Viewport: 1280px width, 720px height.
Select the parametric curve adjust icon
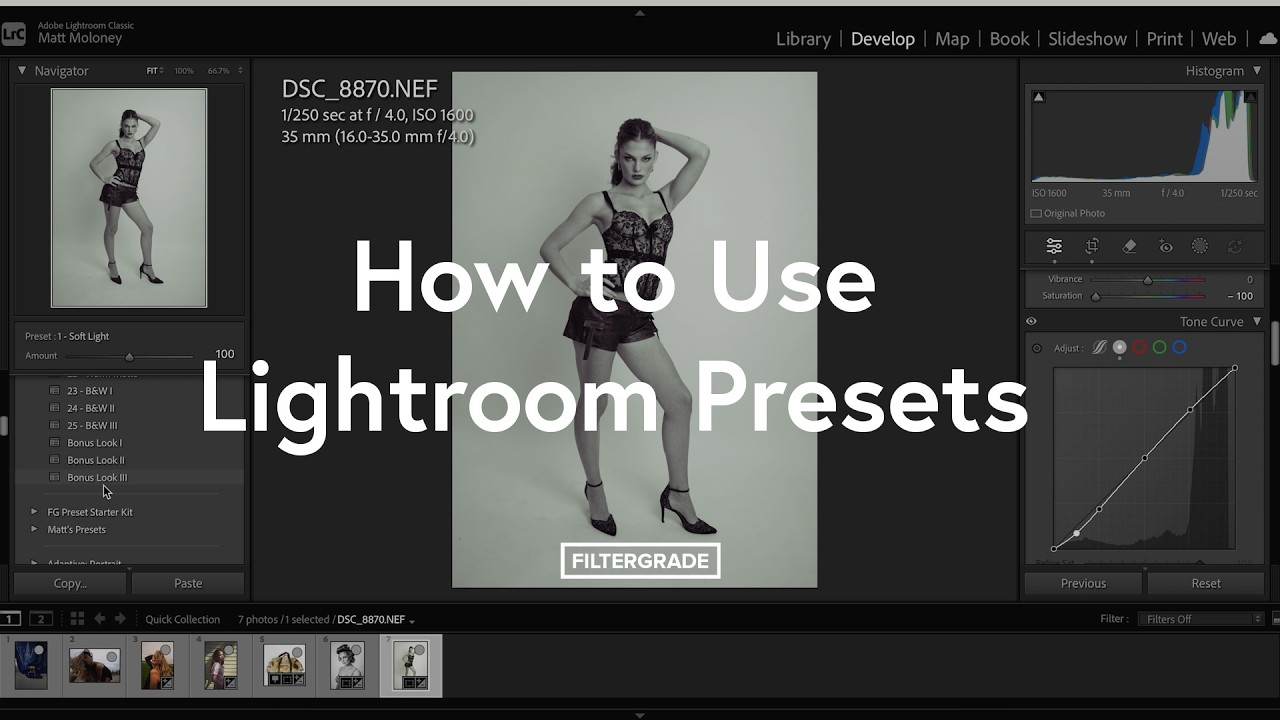click(x=1099, y=348)
